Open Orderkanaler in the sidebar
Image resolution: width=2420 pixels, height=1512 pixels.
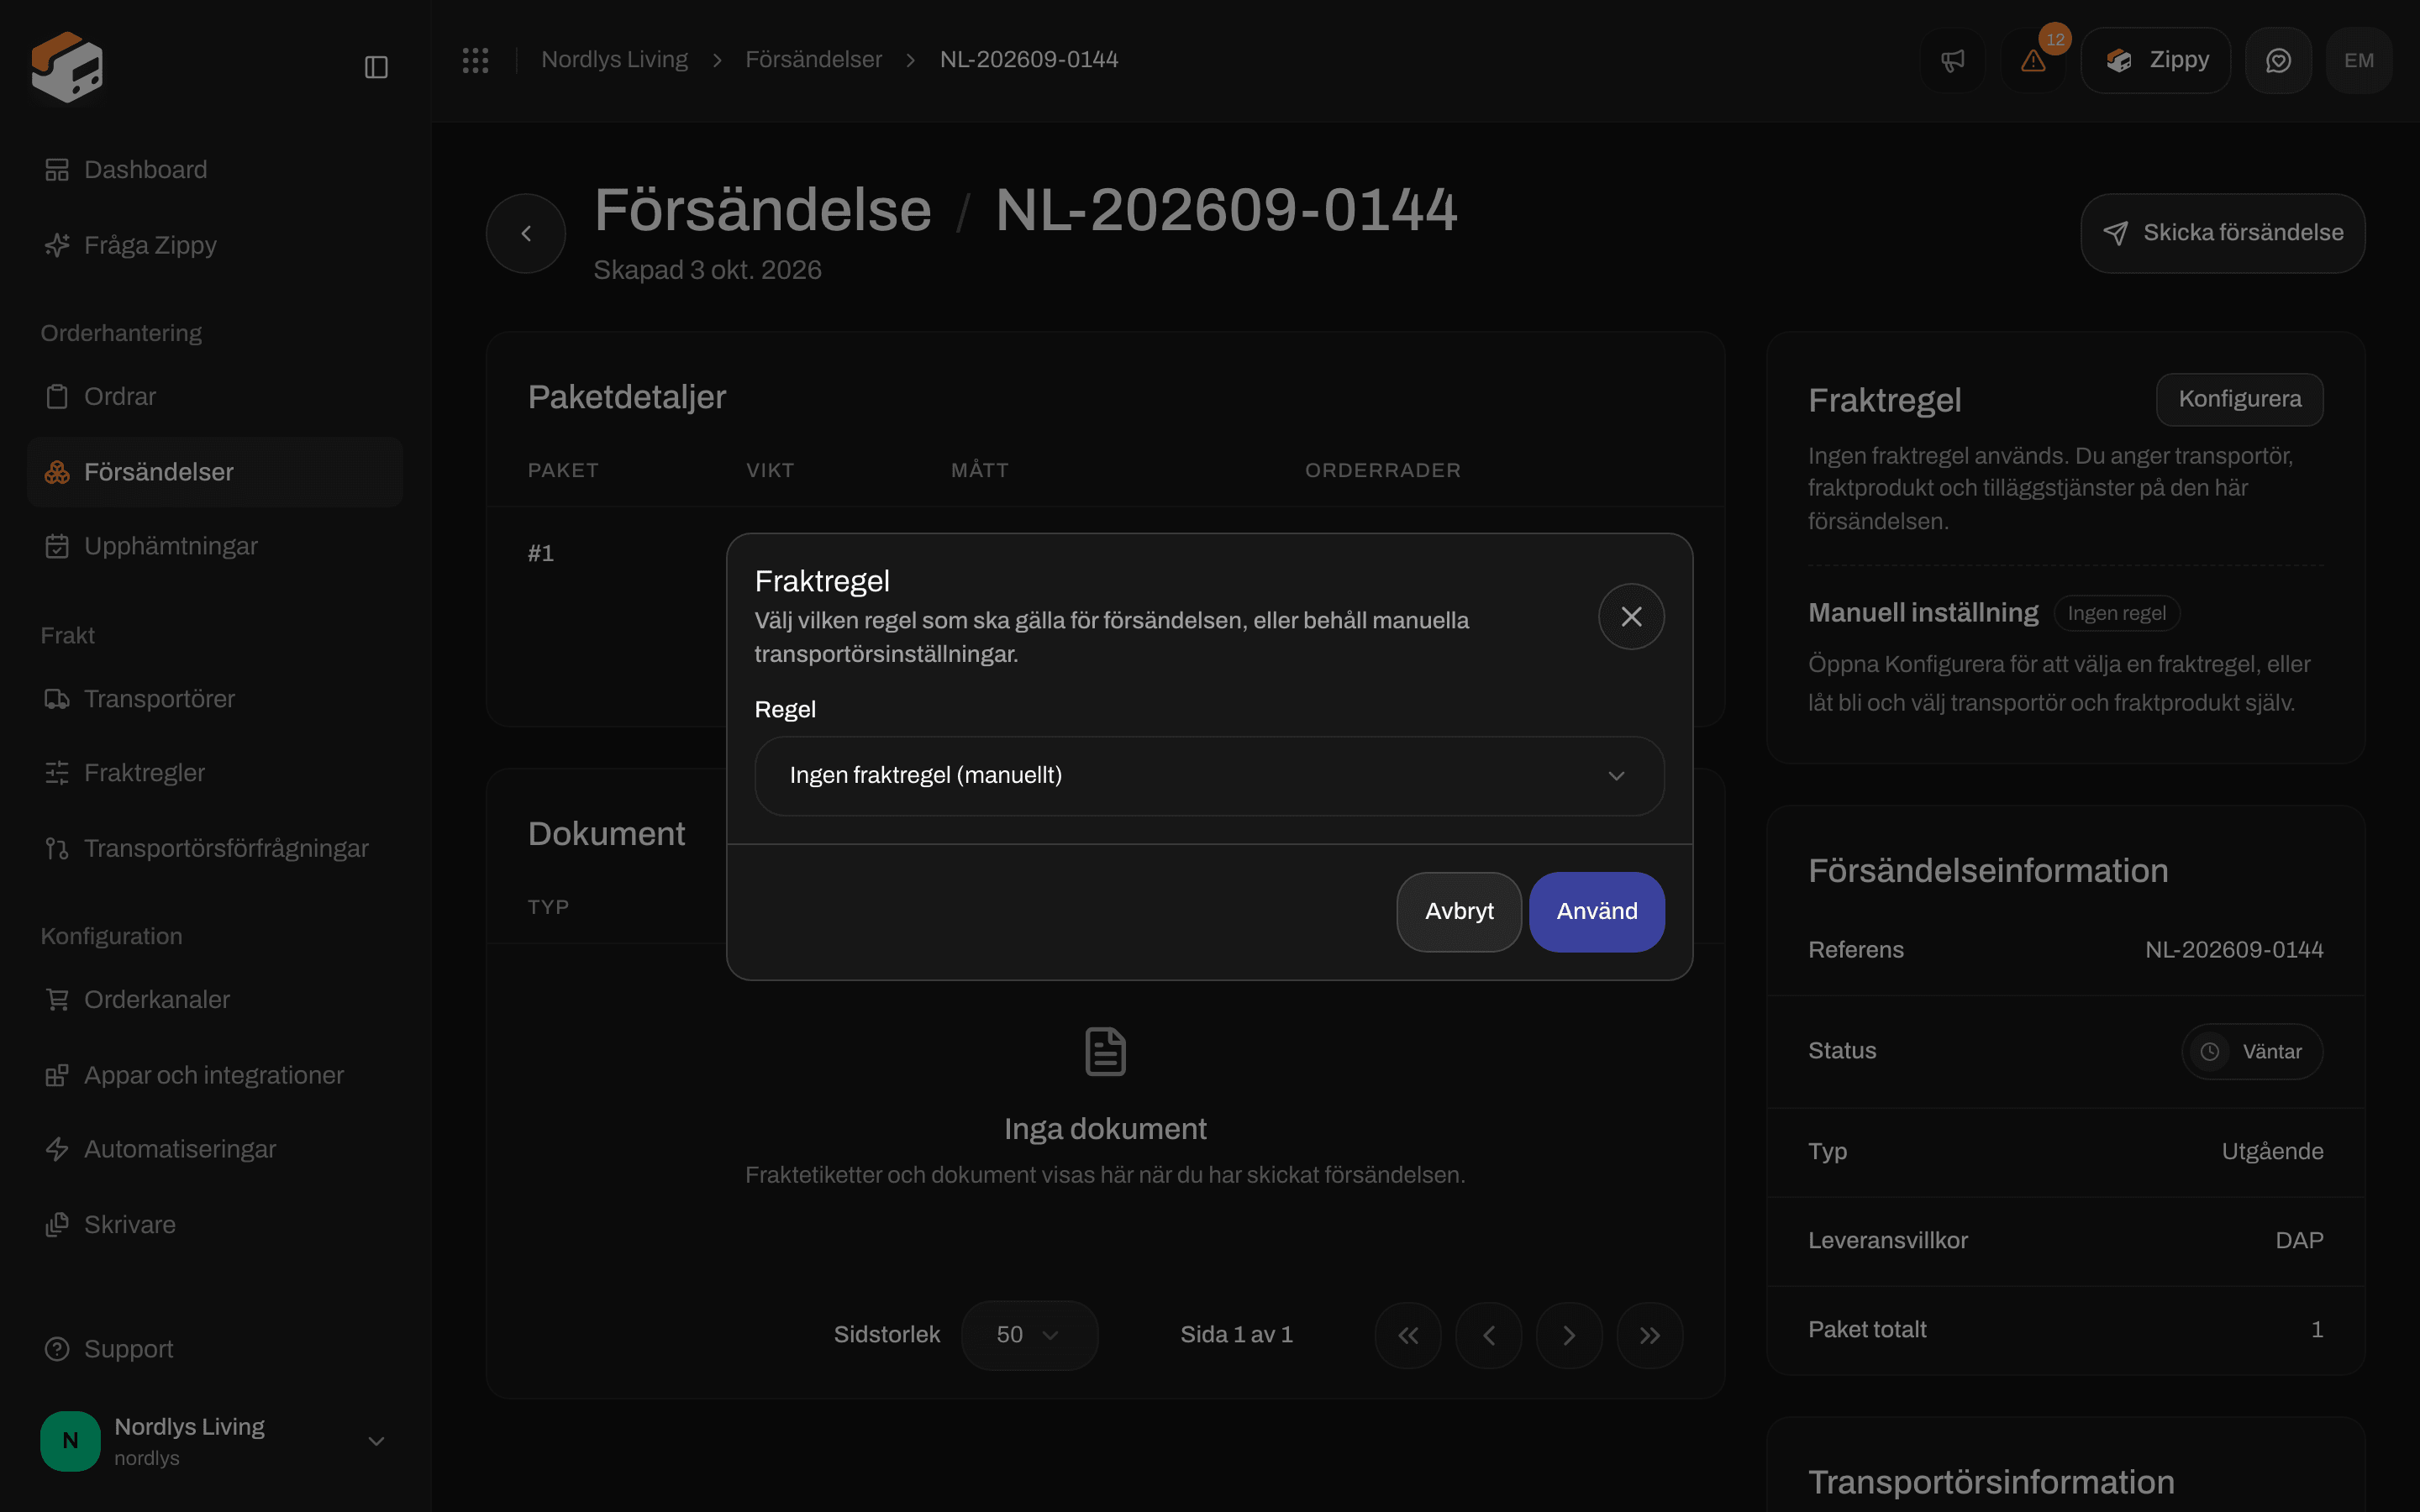214,1000
